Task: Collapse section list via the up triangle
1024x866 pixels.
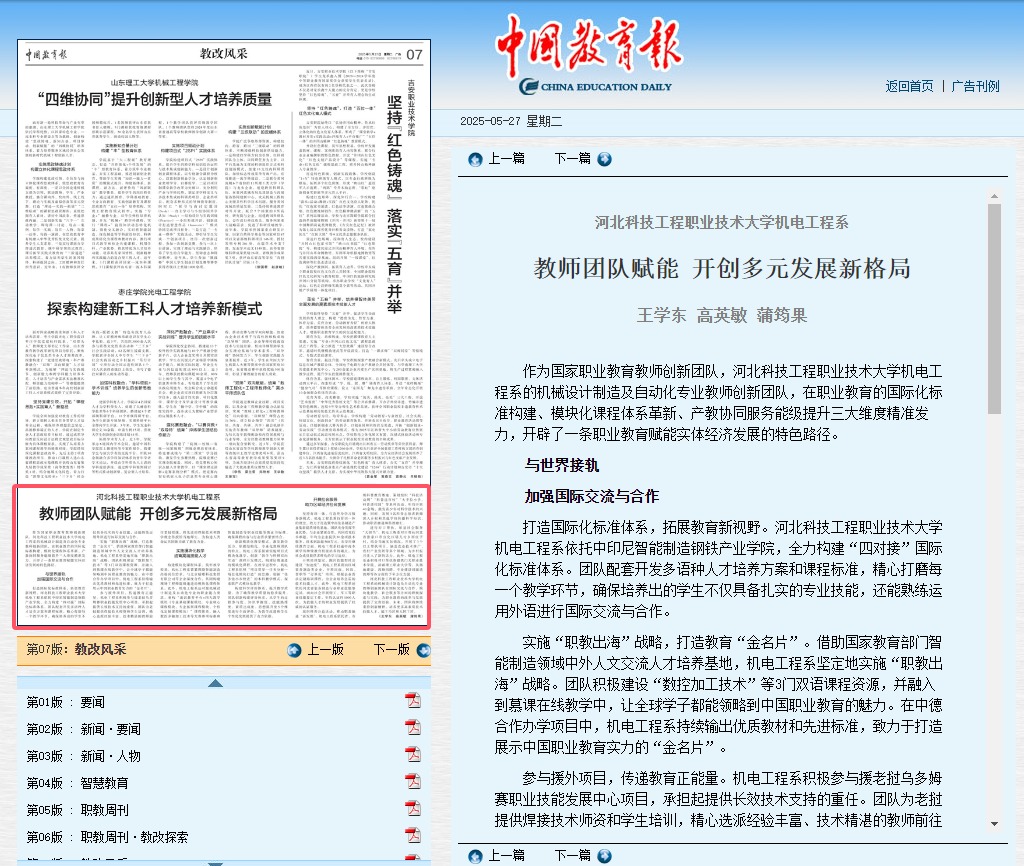Action: (x=215, y=683)
